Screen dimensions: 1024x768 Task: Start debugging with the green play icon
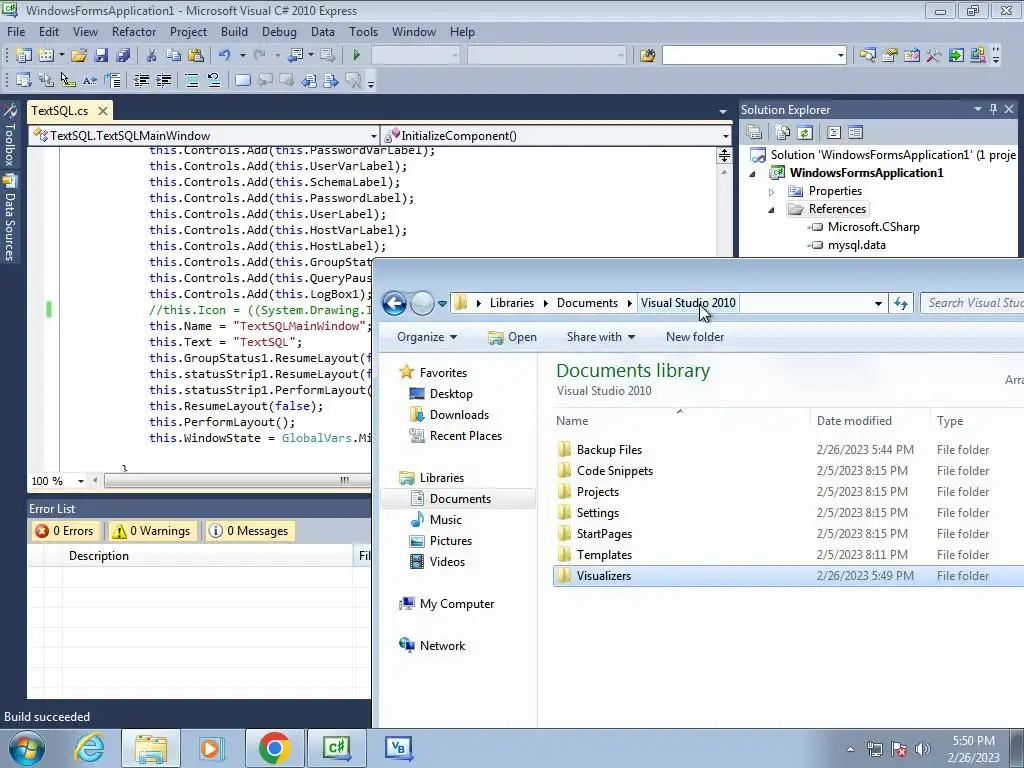tap(357, 56)
